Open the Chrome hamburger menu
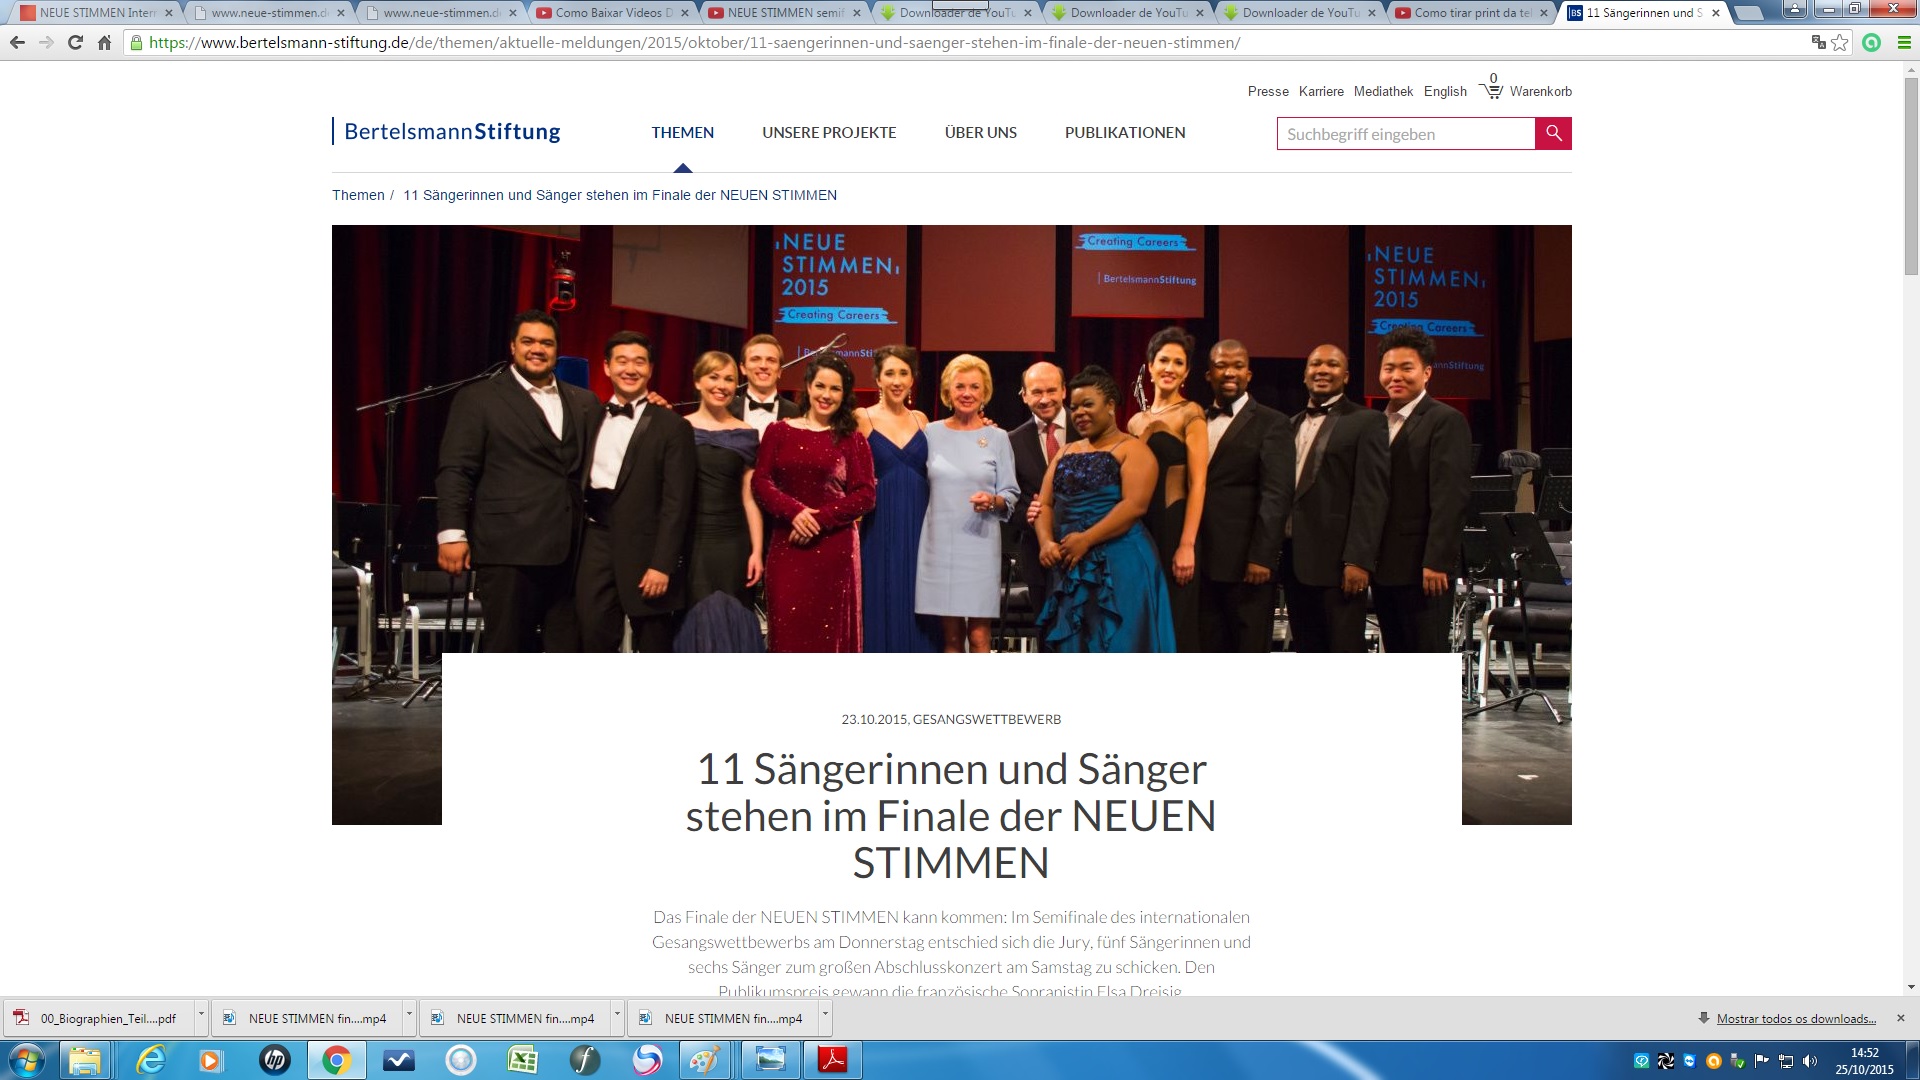1920x1080 pixels. point(1904,43)
